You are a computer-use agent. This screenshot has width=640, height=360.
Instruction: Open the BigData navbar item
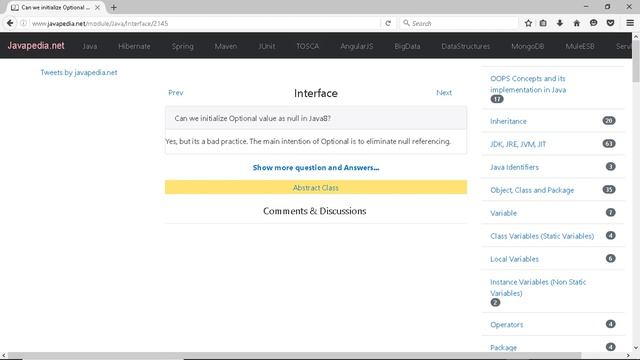click(x=407, y=46)
